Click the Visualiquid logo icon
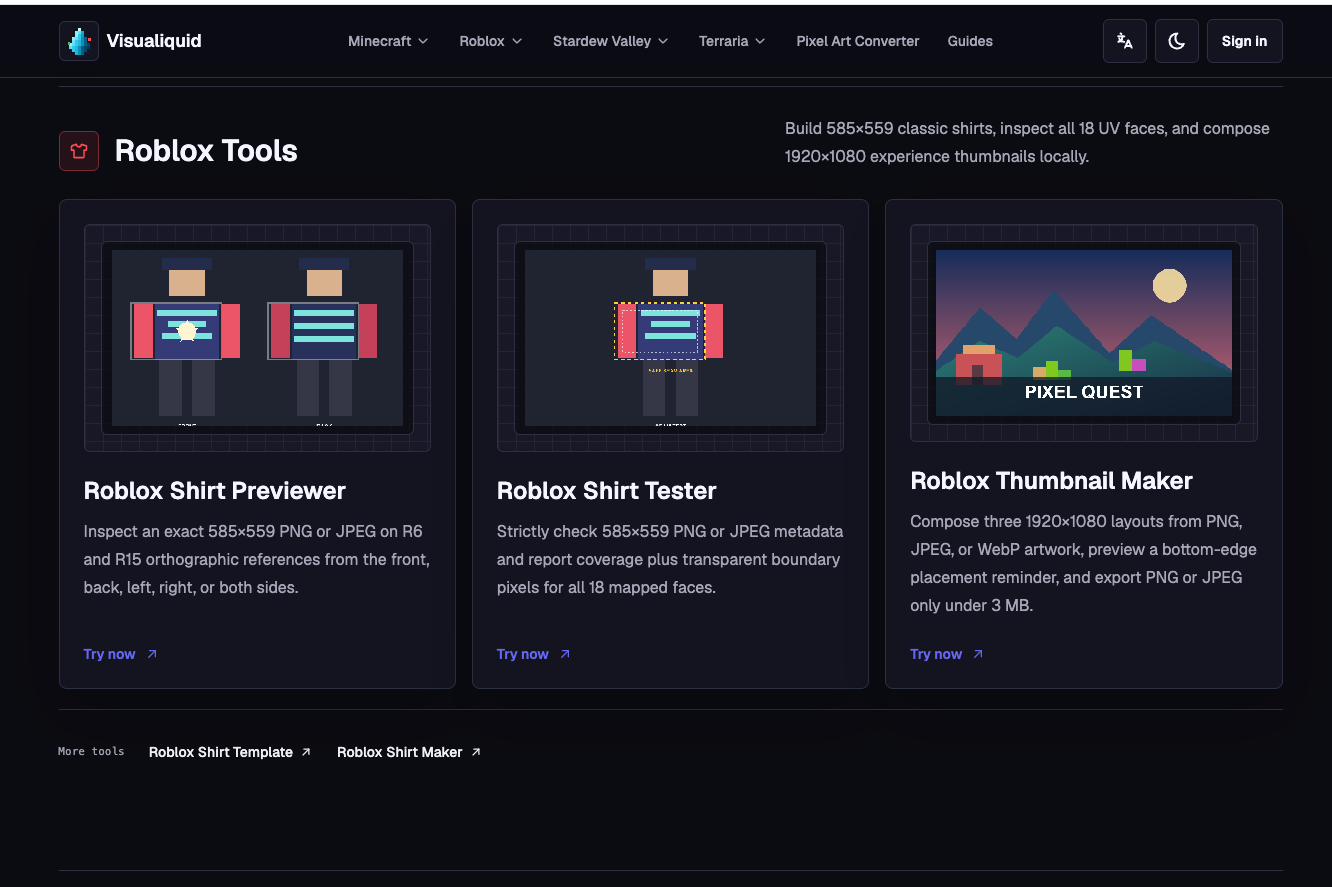The height and width of the screenshot is (887, 1332). coord(79,41)
